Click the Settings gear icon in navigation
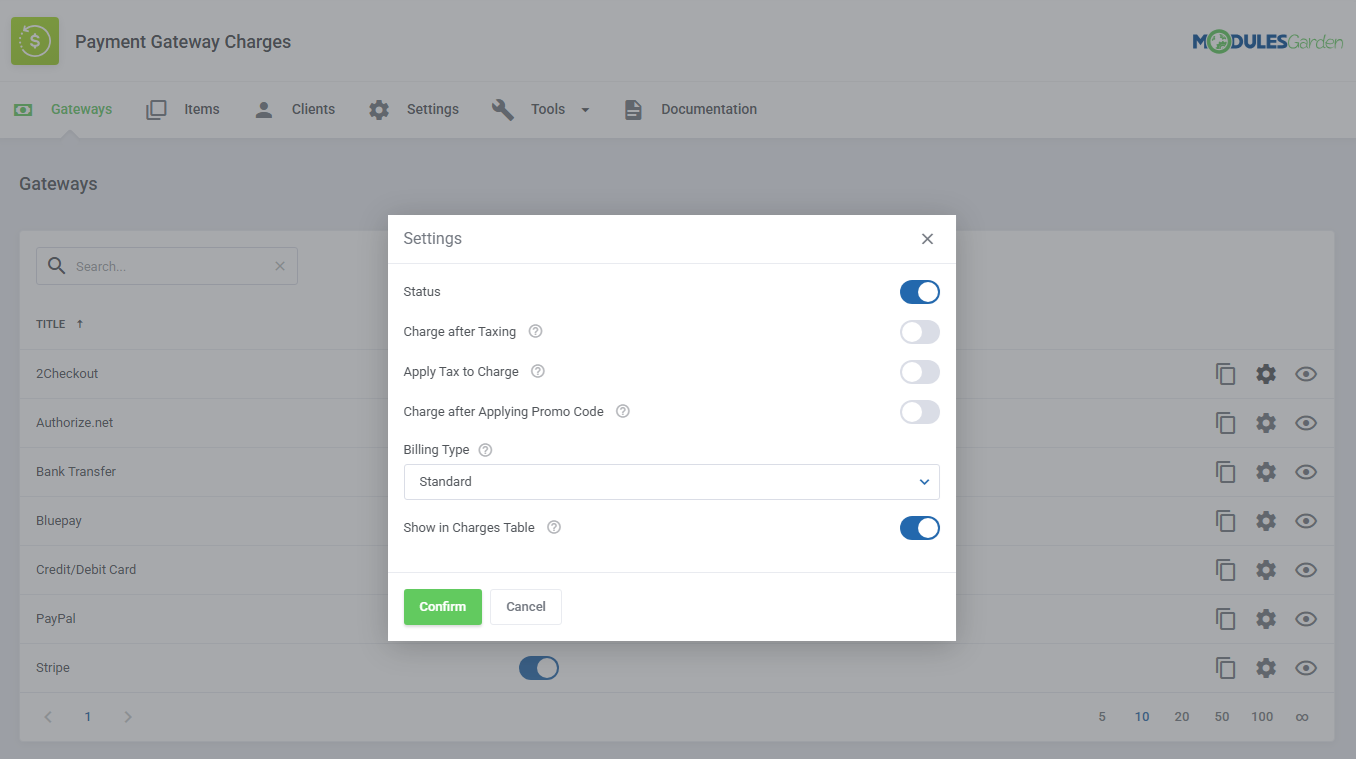This screenshot has height=759, width=1356. (x=378, y=109)
